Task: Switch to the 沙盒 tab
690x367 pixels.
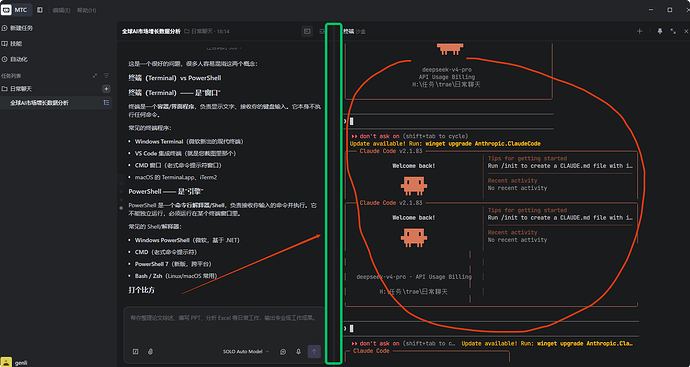Action: point(361,31)
